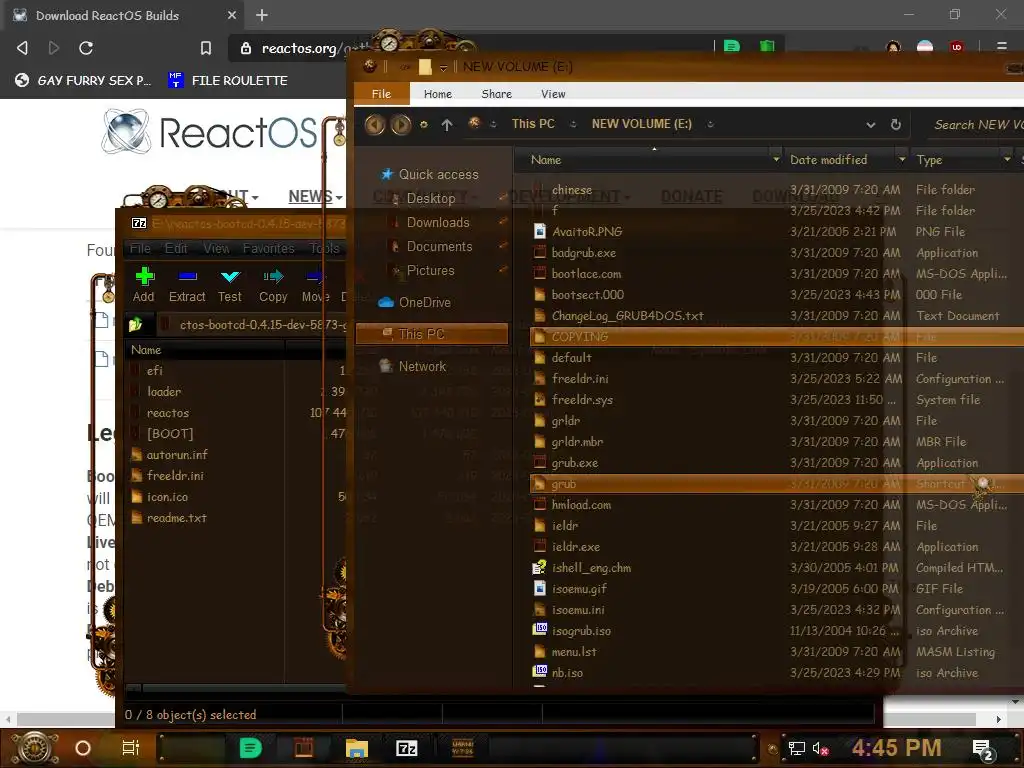Open the 7-Zip Favorites menu
This screenshot has height=768, width=1024.
click(268, 248)
